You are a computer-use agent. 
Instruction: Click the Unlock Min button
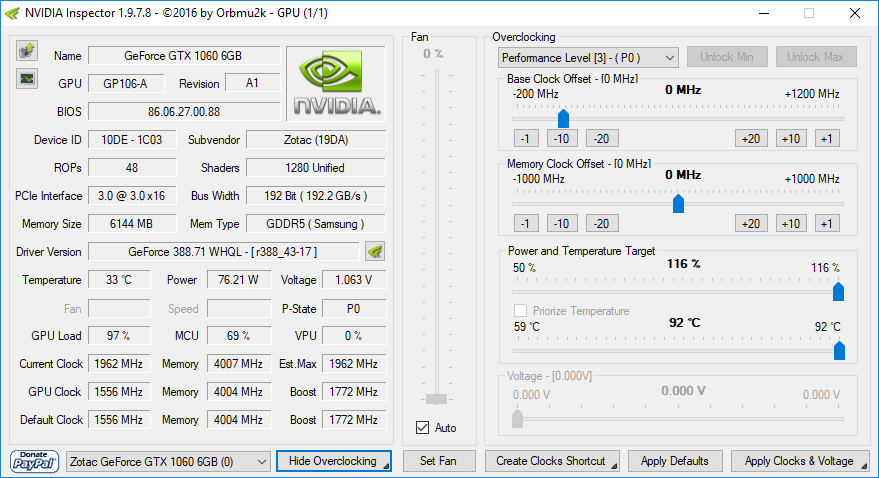727,57
